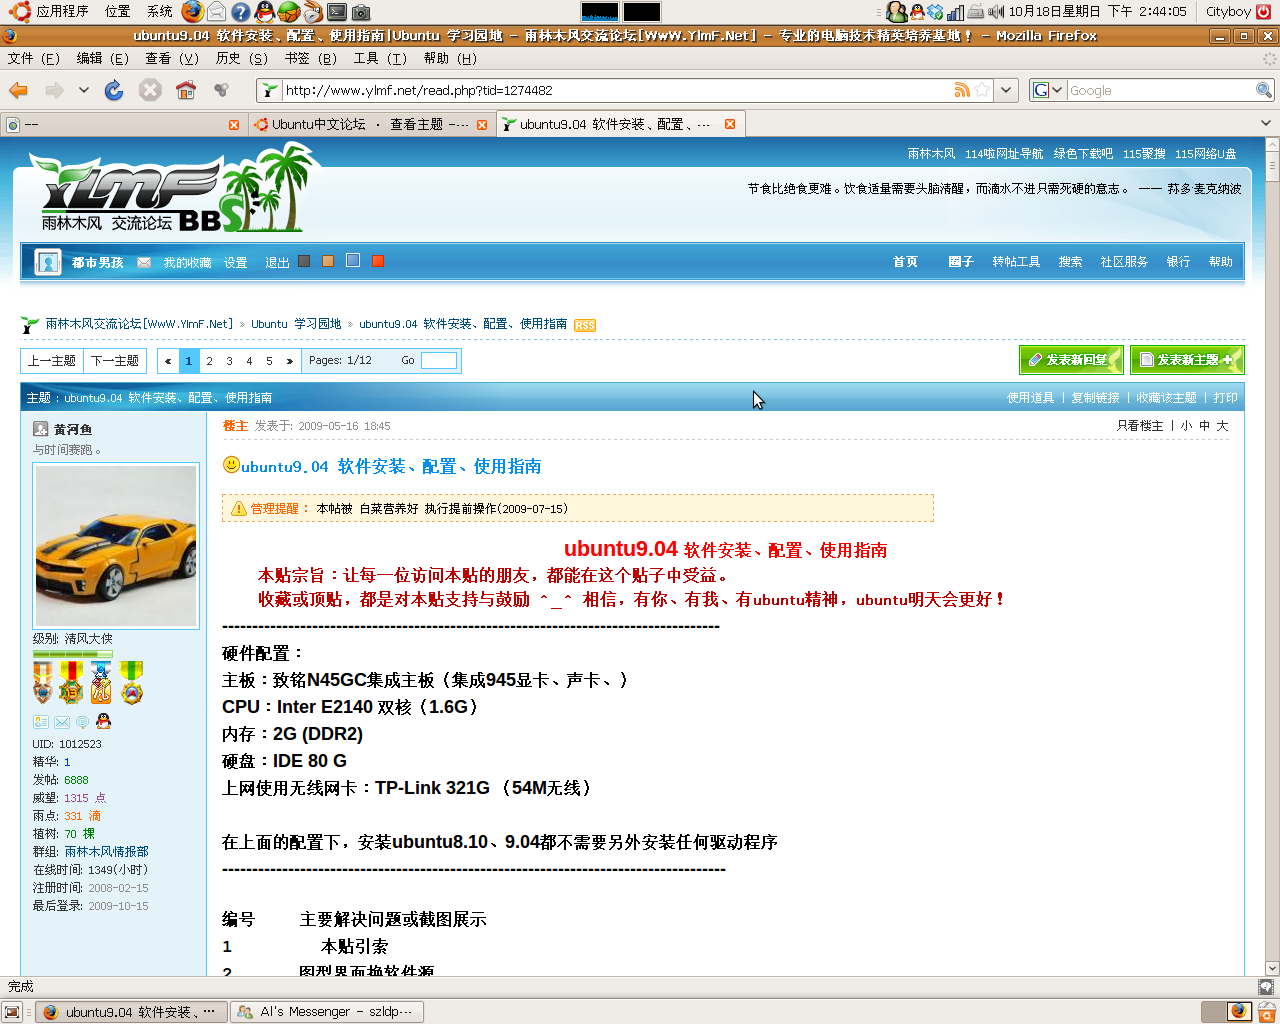This screenshot has width=1280, height=1024.
Task: Click 只看楼主 filter link
Action: click(x=1140, y=426)
